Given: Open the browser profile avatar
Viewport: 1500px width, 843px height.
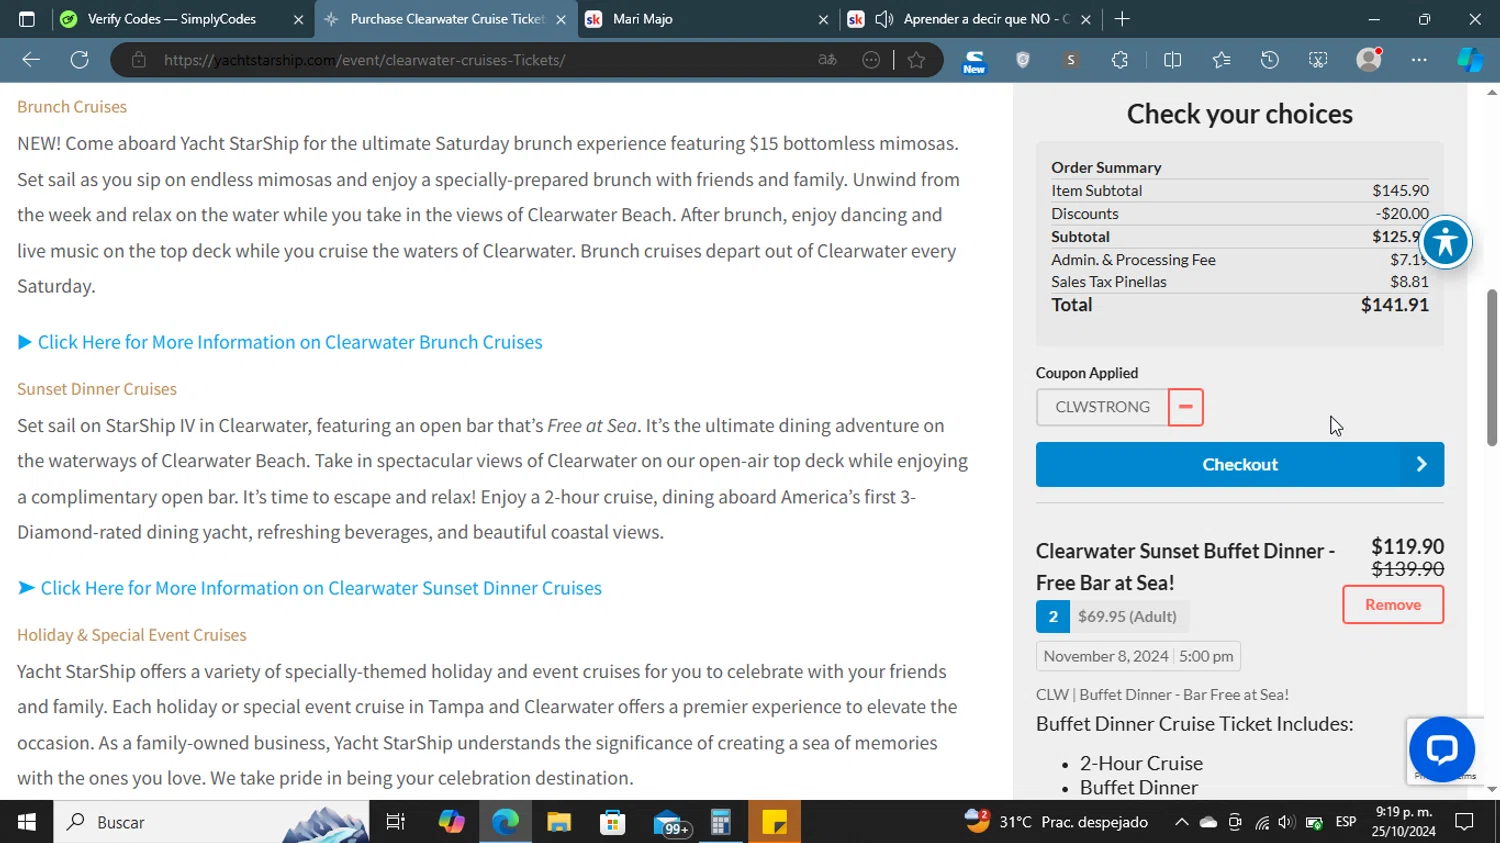Looking at the screenshot, I should pyautogui.click(x=1369, y=59).
